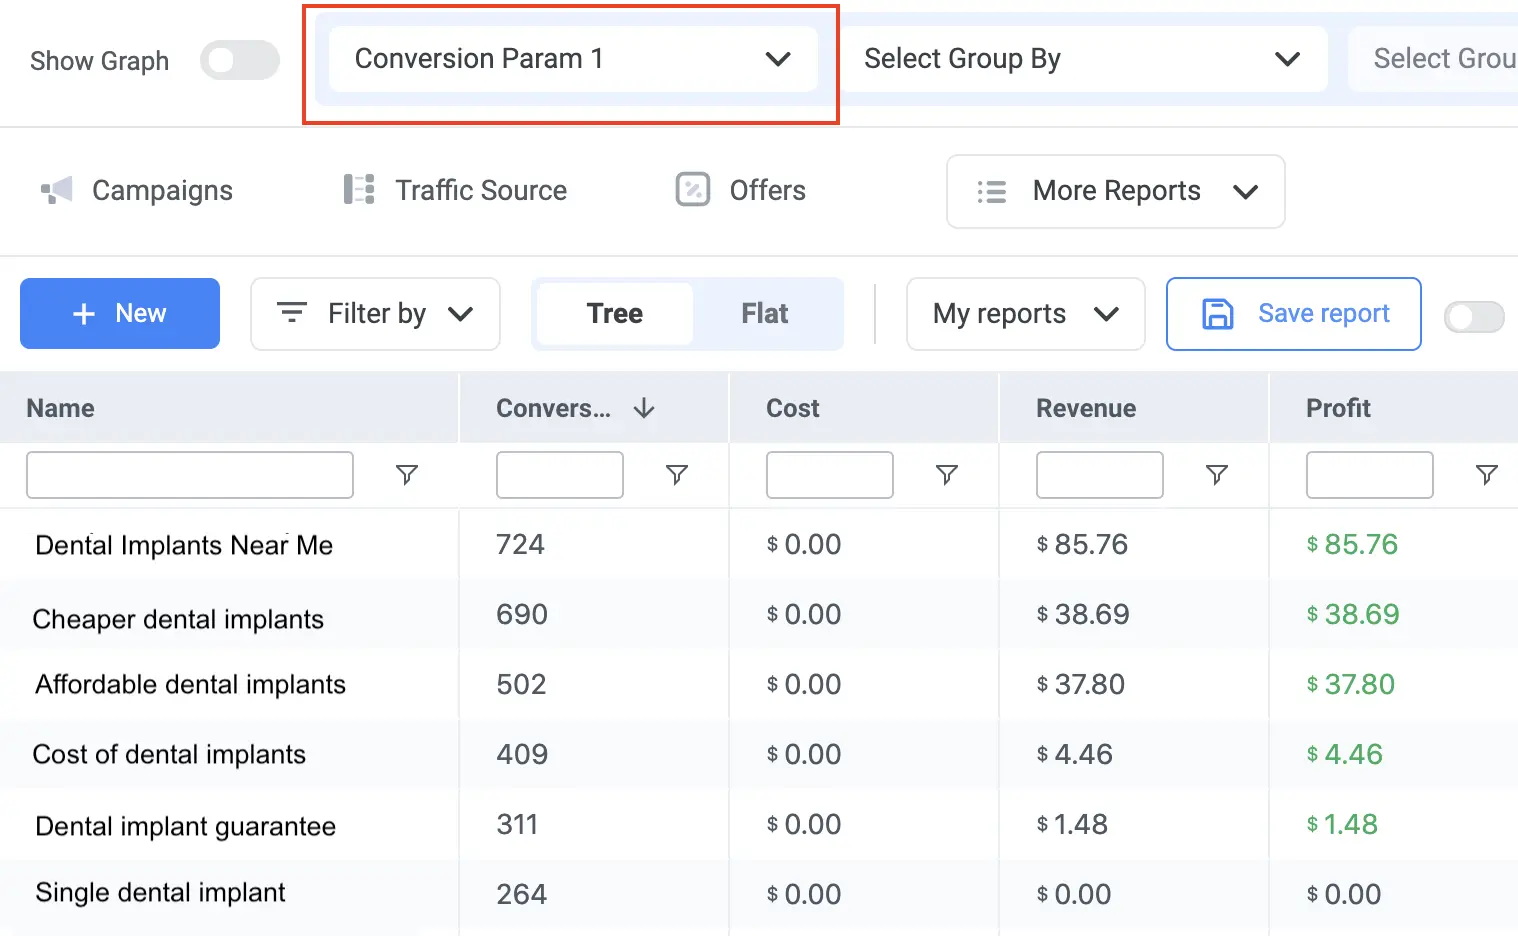The width and height of the screenshot is (1518, 936).
Task: Select the Dental Implants Near Me row
Action: pyautogui.click(x=759, y=544)
